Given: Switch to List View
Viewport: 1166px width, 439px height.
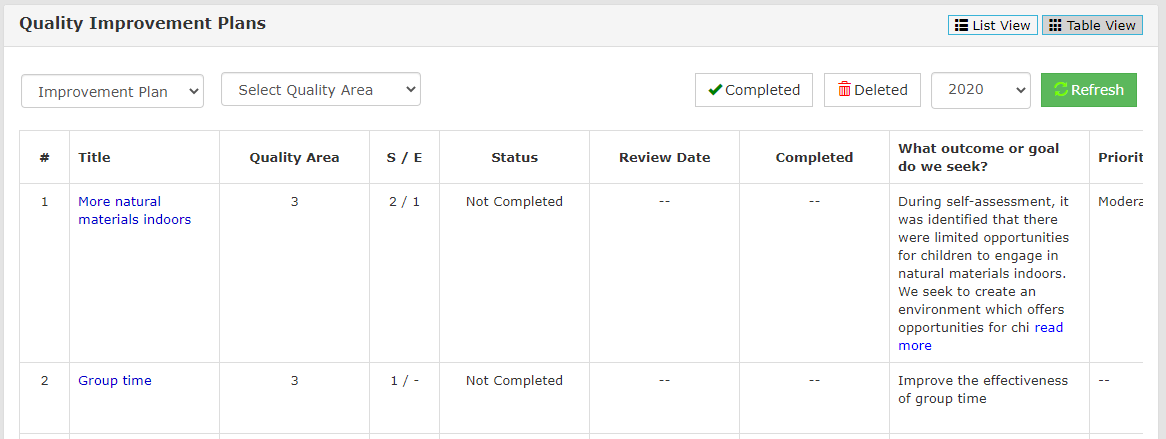Looking at the screenshot, I should coord(991,25).
